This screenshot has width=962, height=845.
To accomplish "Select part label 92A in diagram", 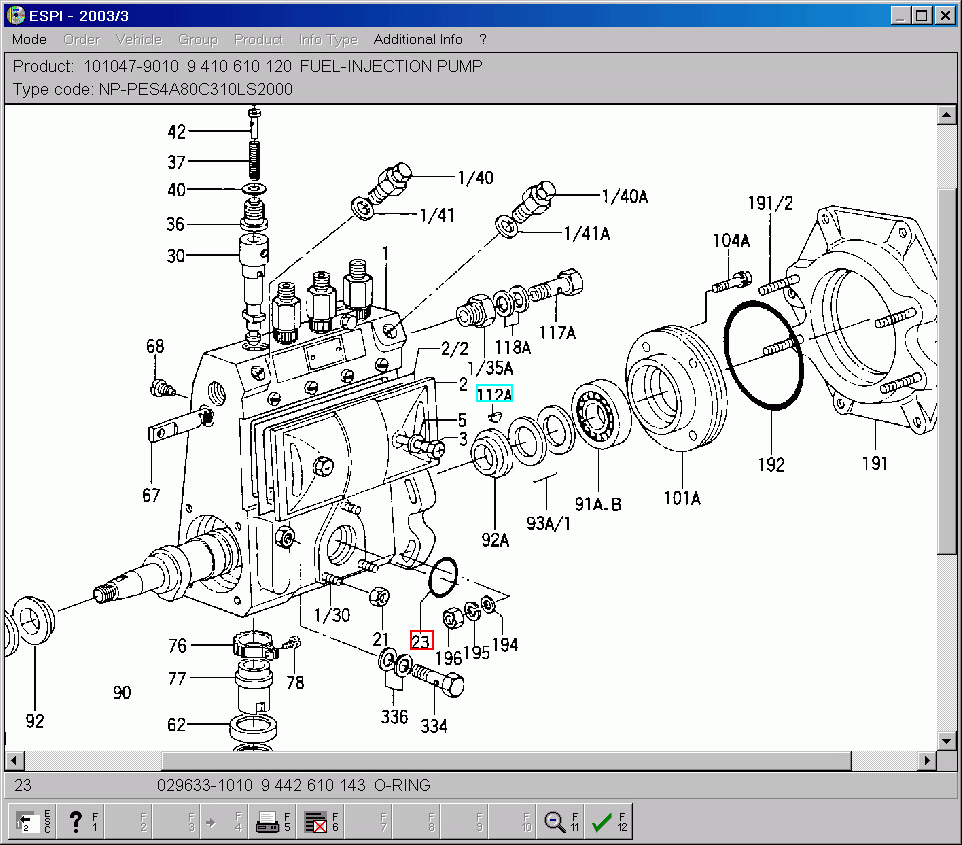I will pos(495,540).
